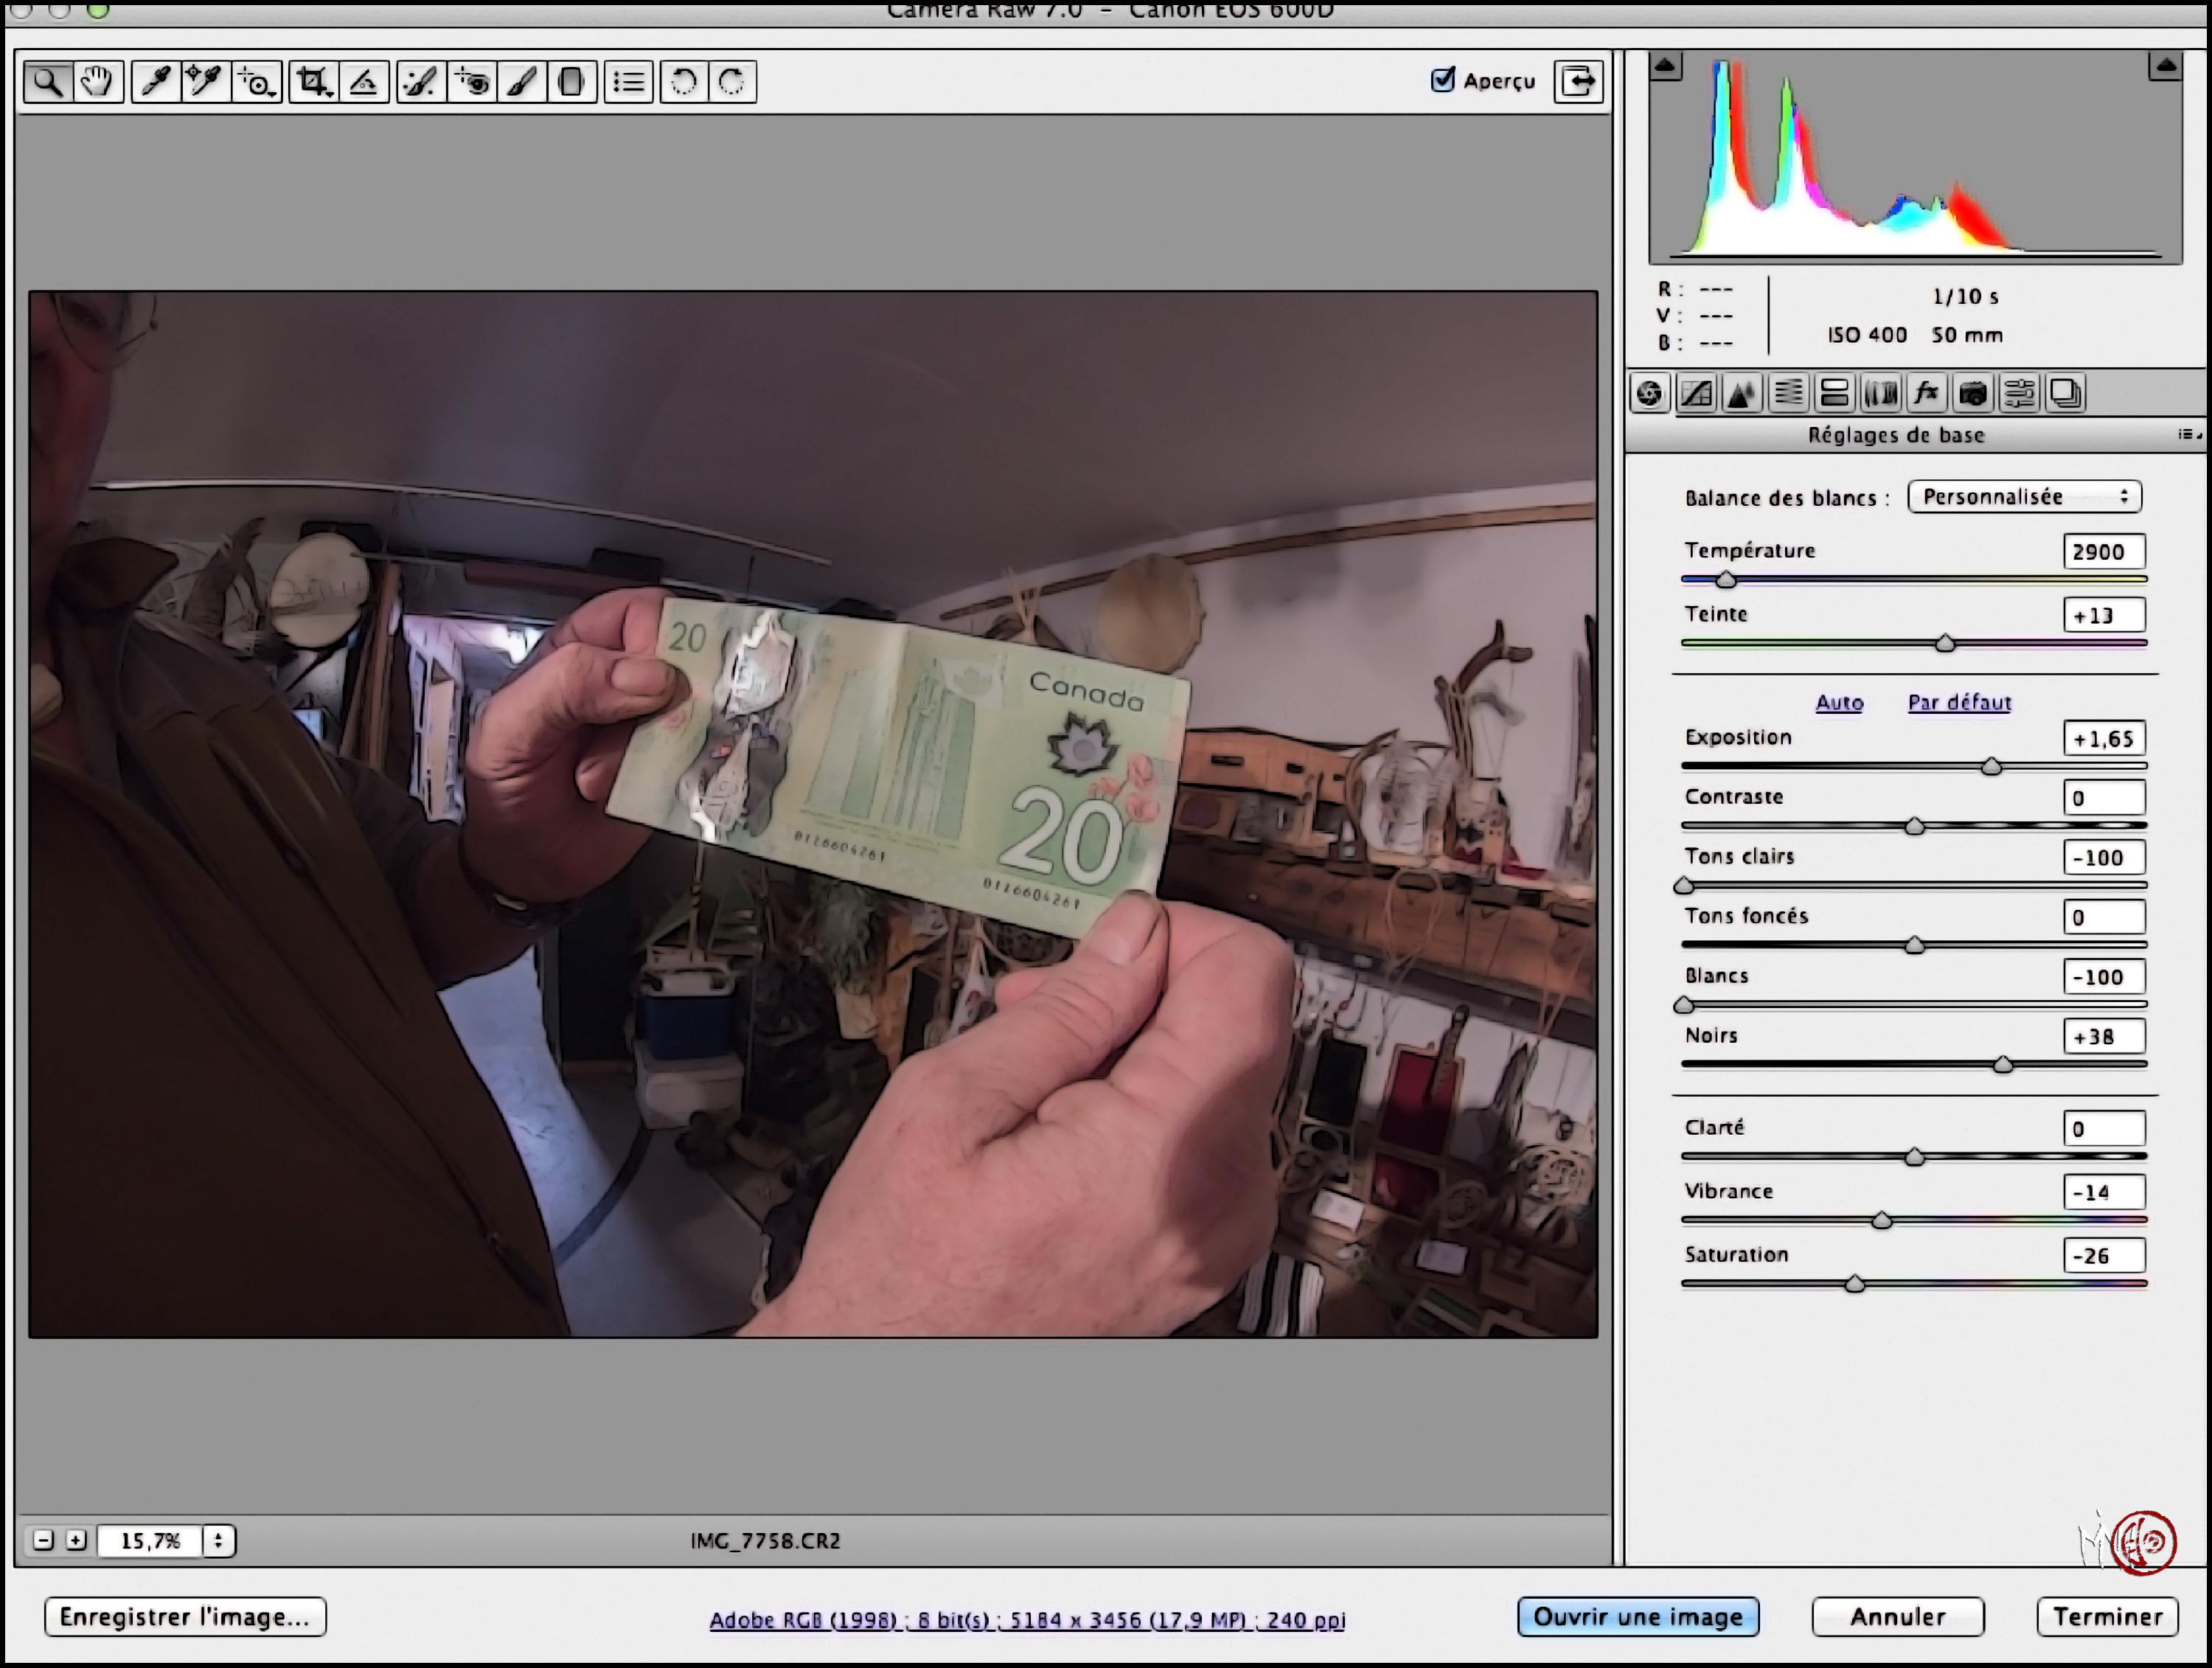The width and height of the screenshot is (2212, 1668).
Task: Uncheck the Aperçu preview checkbox
Action: (1443, 80)
